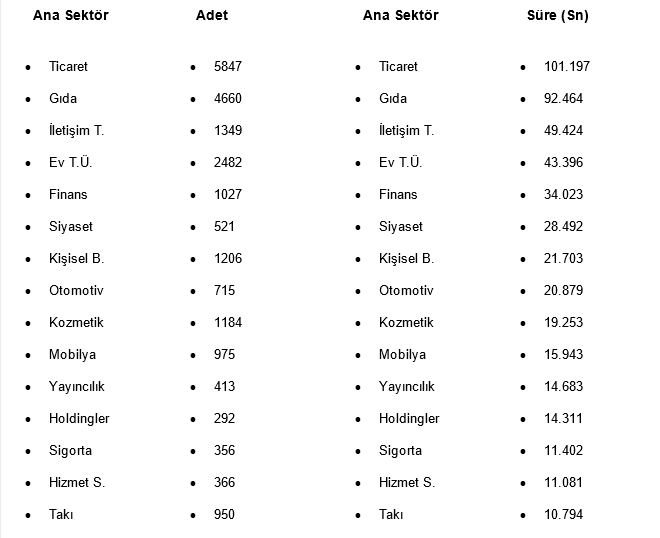Image resolution: width=660 pixels, height=538 pixels.
Task: Click the number 4660
Action: [x=228, y=98]
